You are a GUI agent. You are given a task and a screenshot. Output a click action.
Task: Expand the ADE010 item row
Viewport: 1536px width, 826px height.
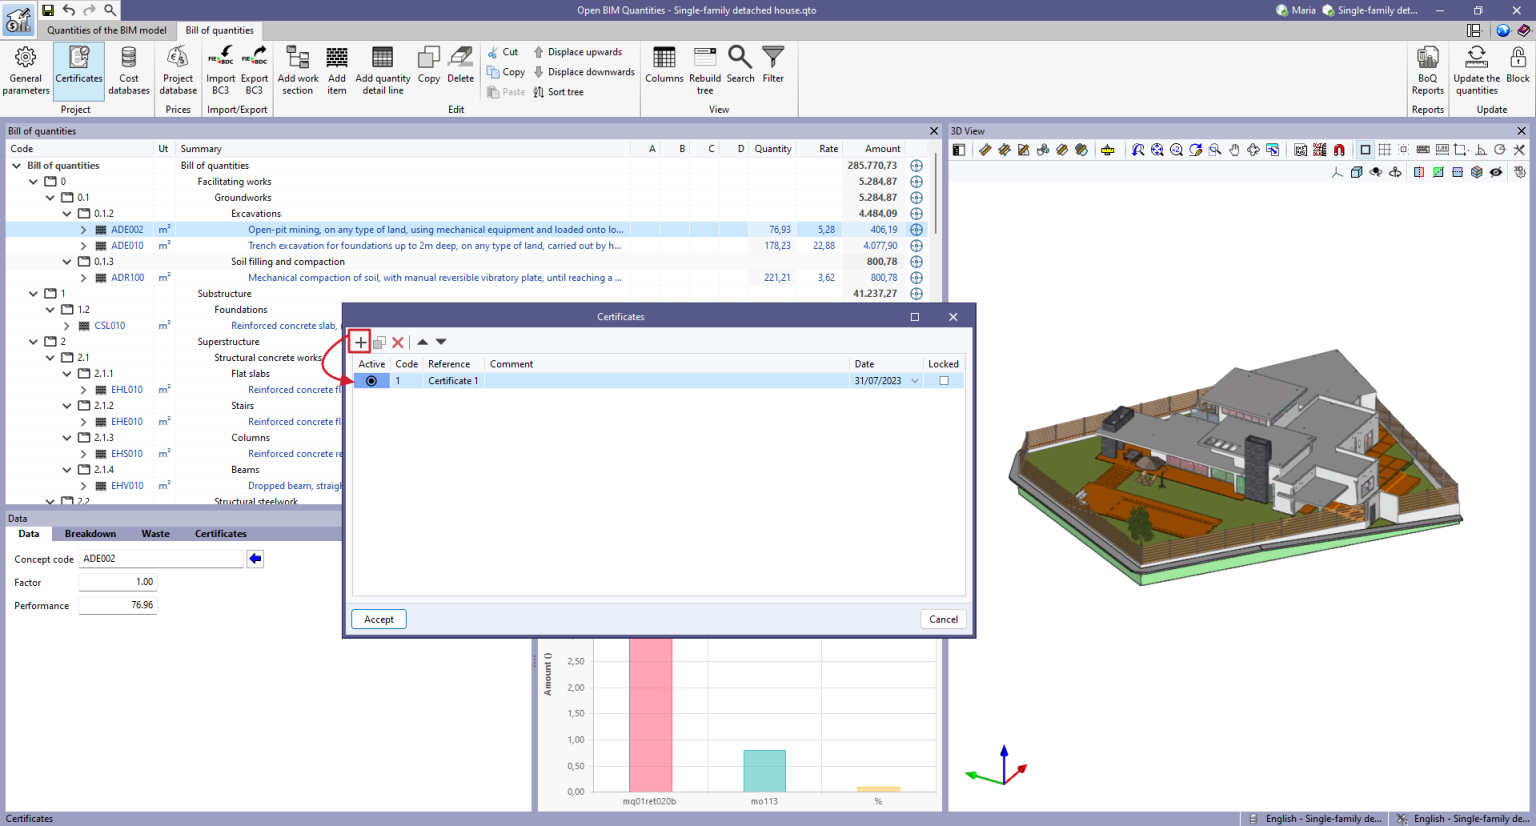[x=84, y=246]
